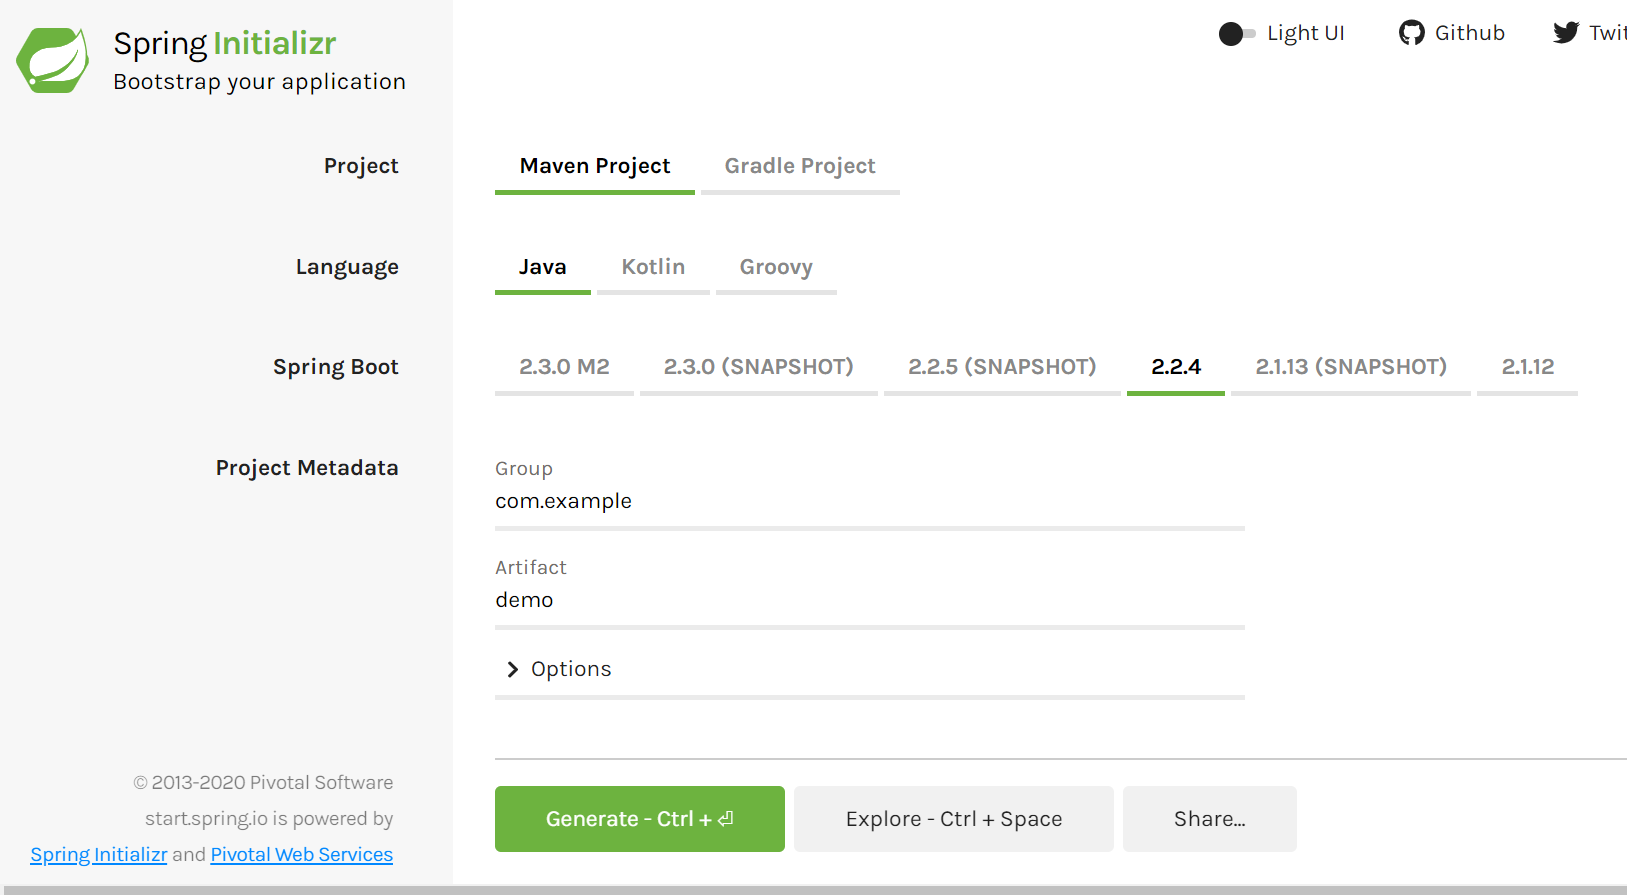Click the 2013-2020 Pivotal Software copyright text
This screenshot has width=1627, height=895.
pos(263,783)
